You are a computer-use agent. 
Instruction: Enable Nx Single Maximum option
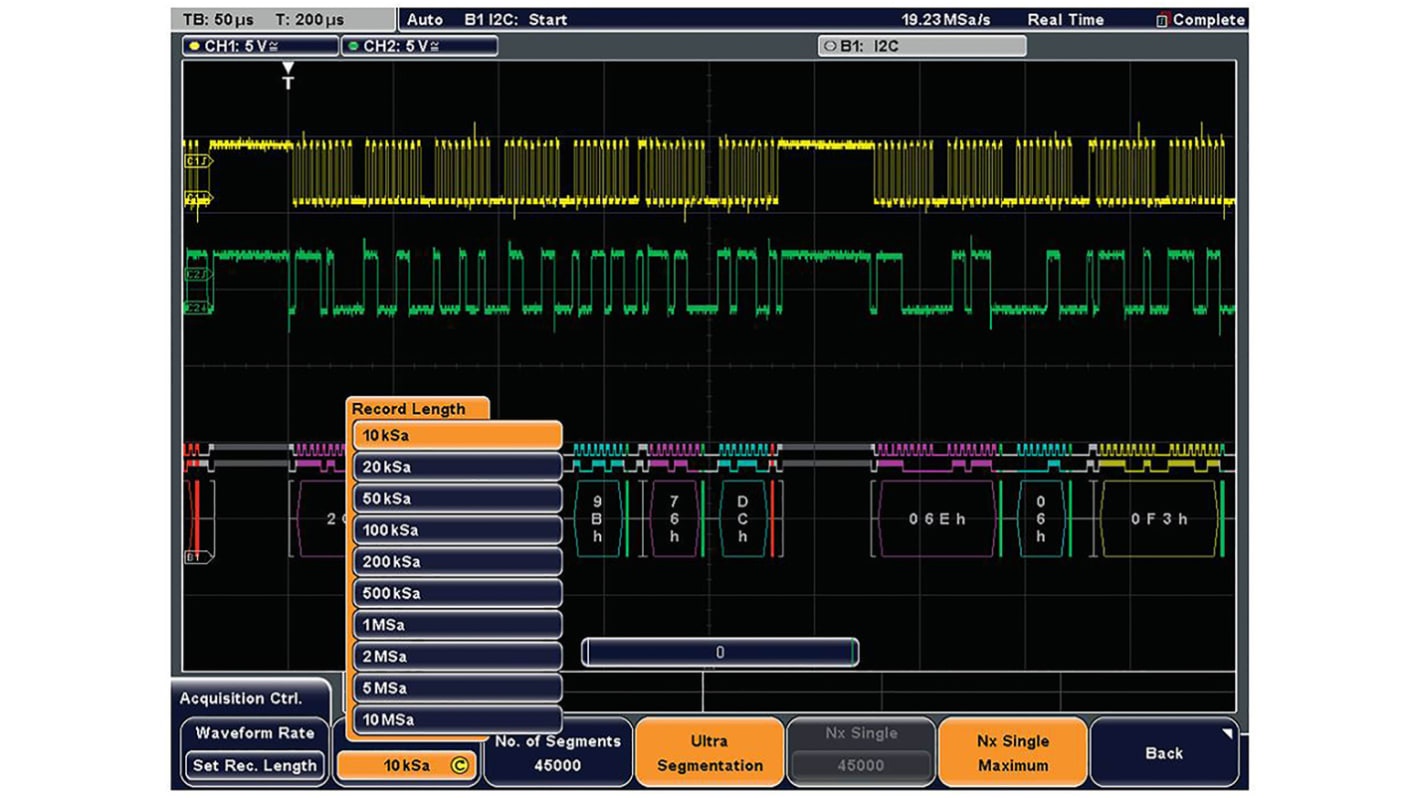point(1012,753)
